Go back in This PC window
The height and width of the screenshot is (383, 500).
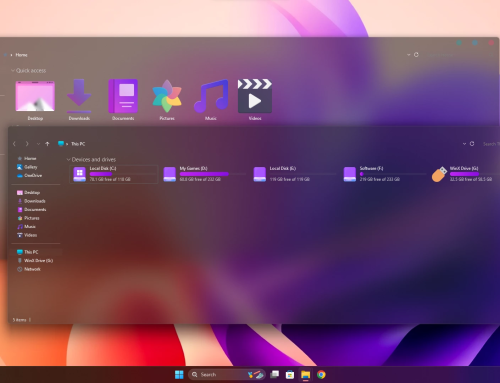(x=14, y=144)
